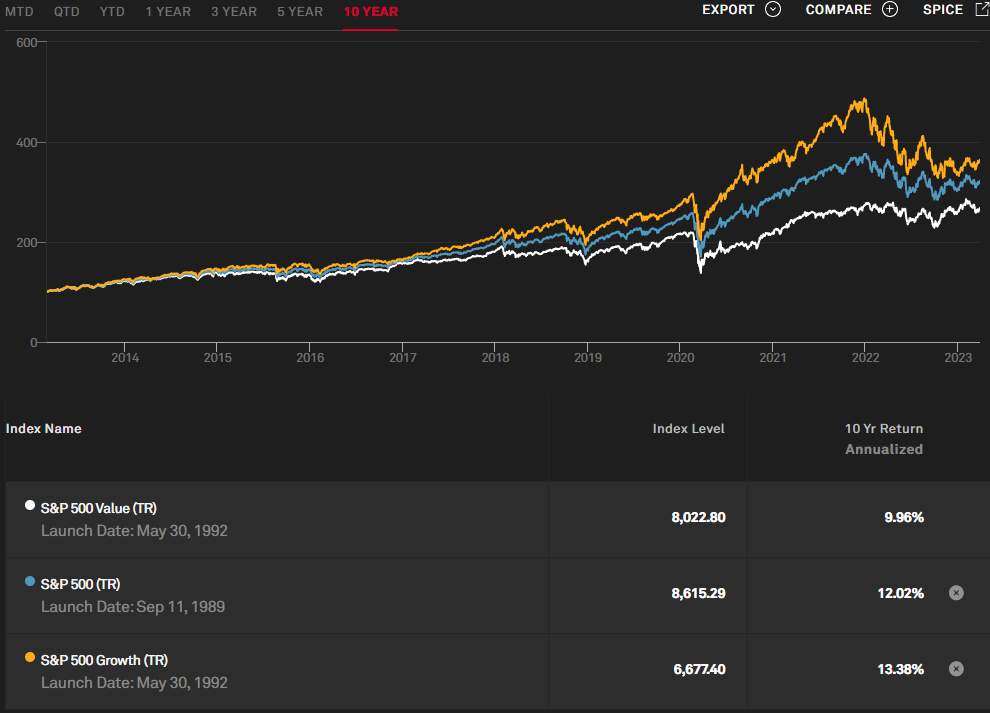Open the SPICE link
Screen dimensions: 990x713
pyautogui.click(x=943, y=9)
